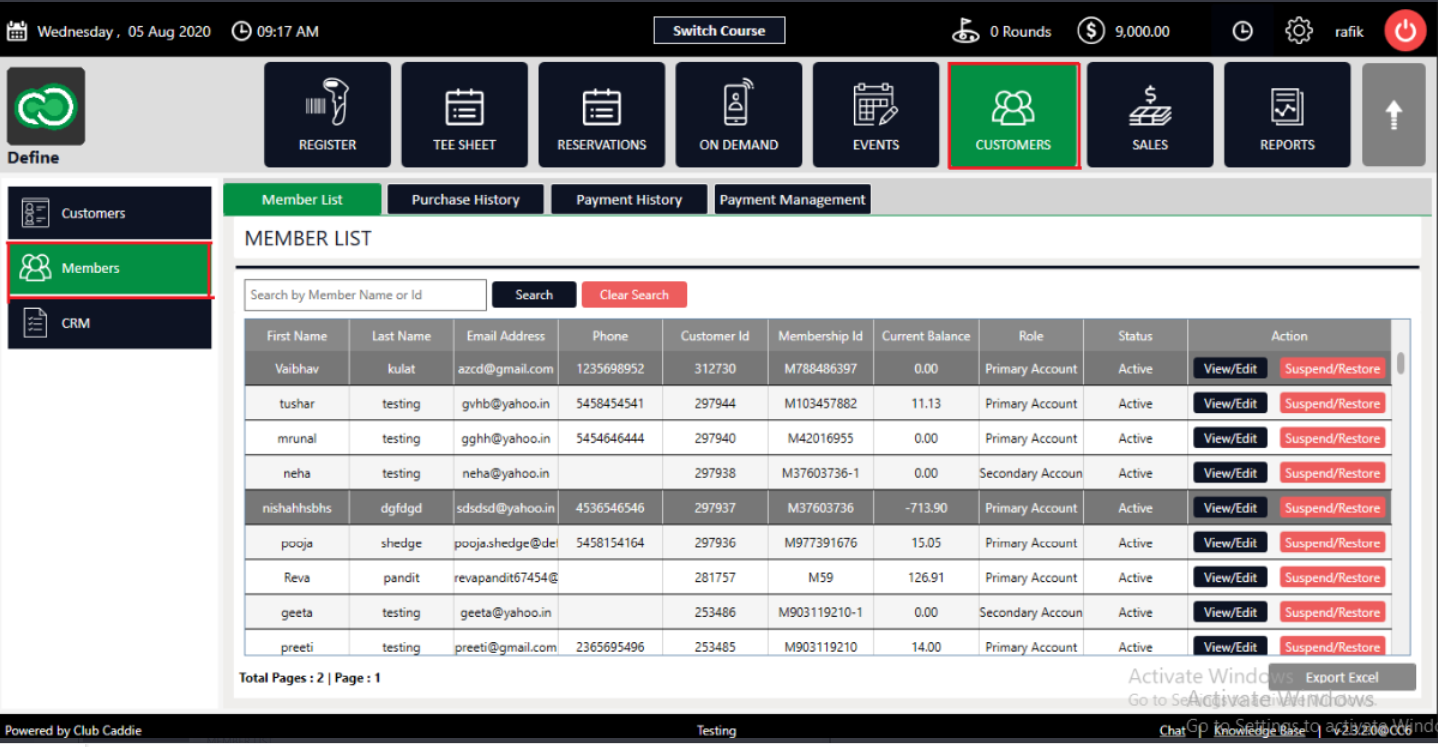
Task: Click View/Edit for pooja shedge
Action: [x=1230, y=543]
